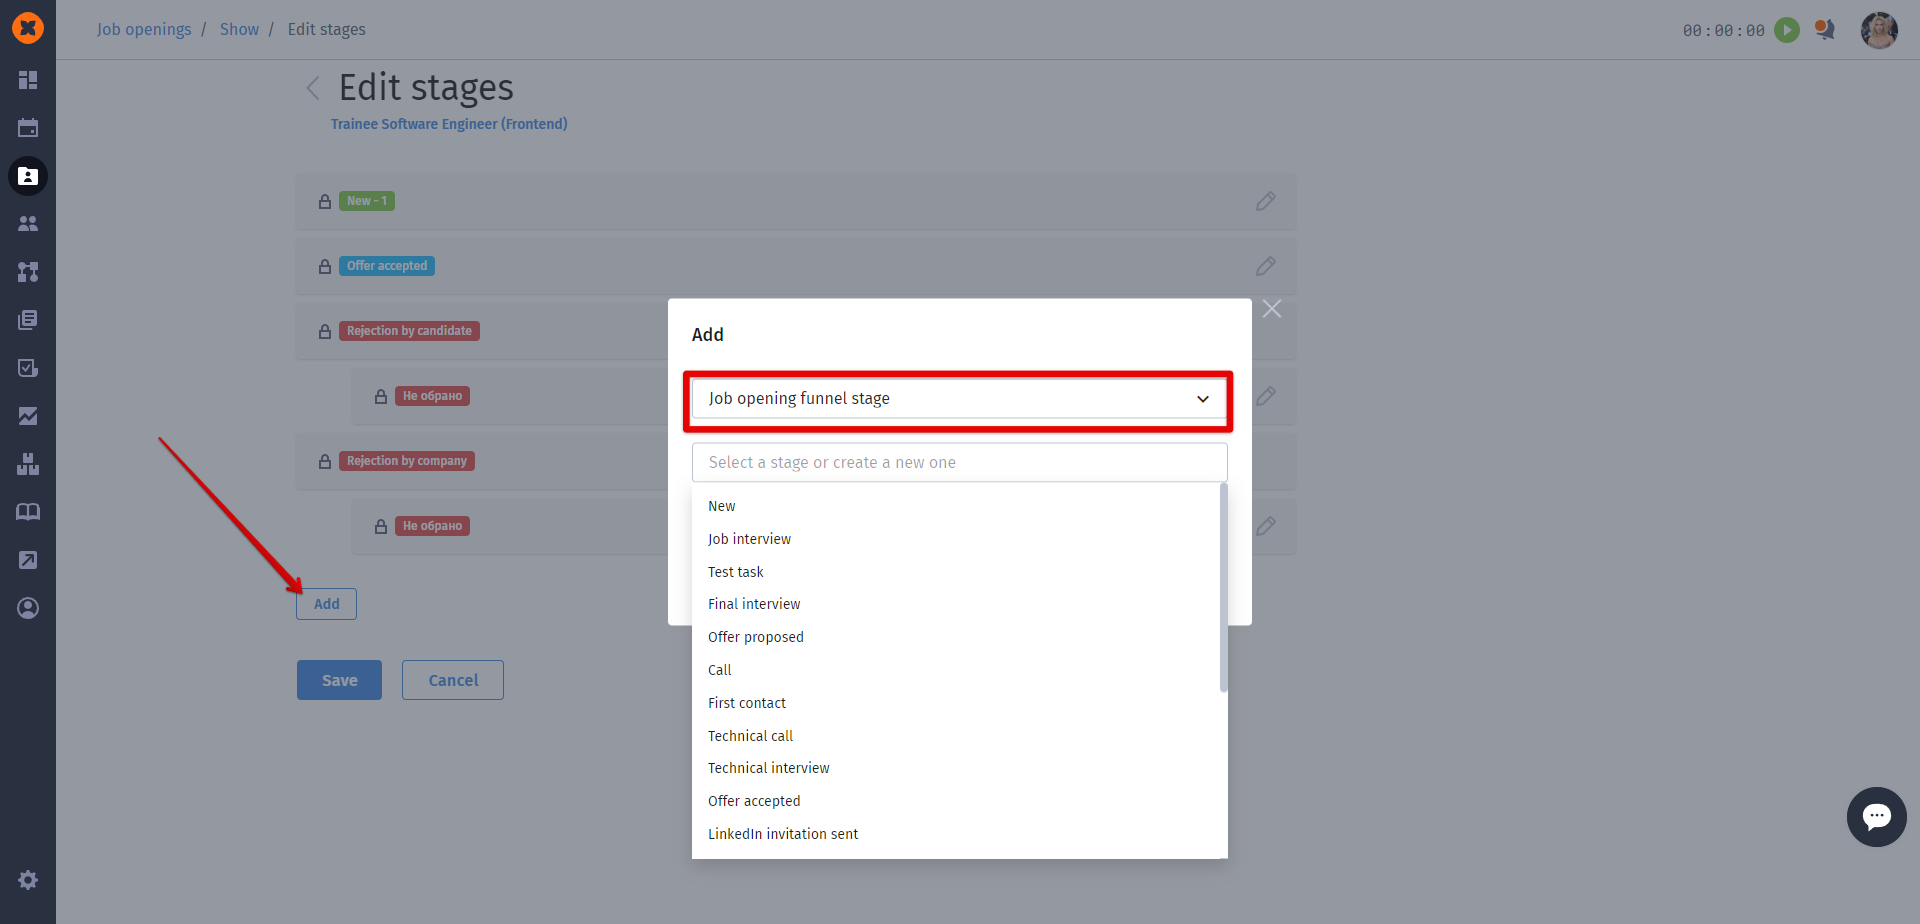The width and height of the screenshot is (1920, 924).
Task: Go back using the arrow beside Edit stages
Action: pyautogui.click(x=313, y=88)
